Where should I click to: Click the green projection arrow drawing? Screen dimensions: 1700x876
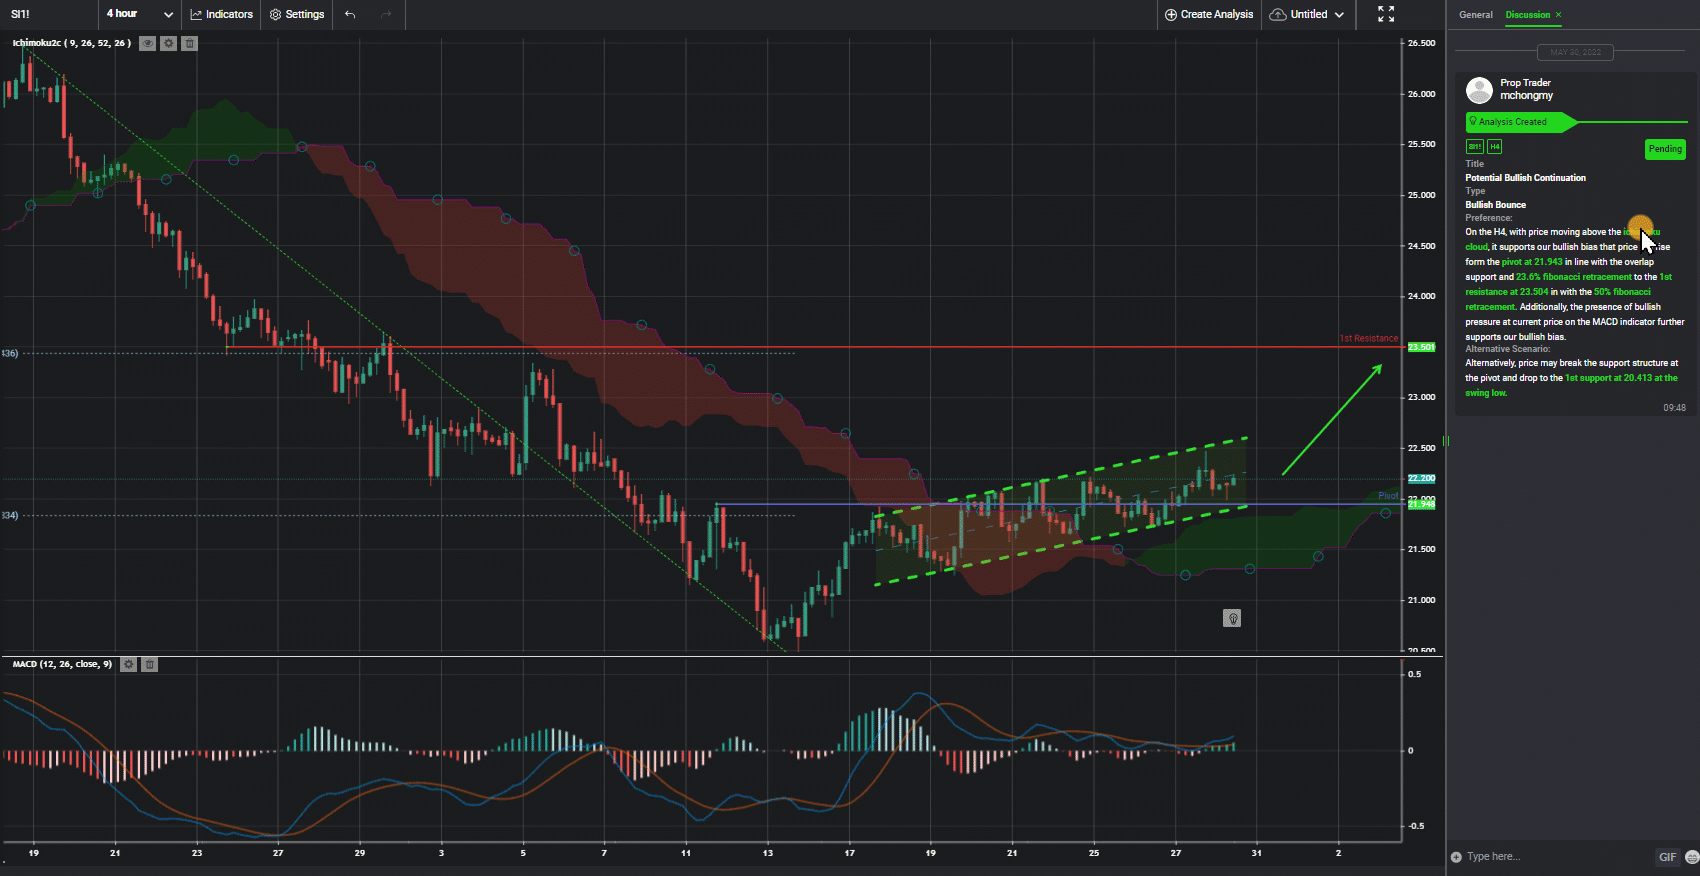coord(1332,419)
